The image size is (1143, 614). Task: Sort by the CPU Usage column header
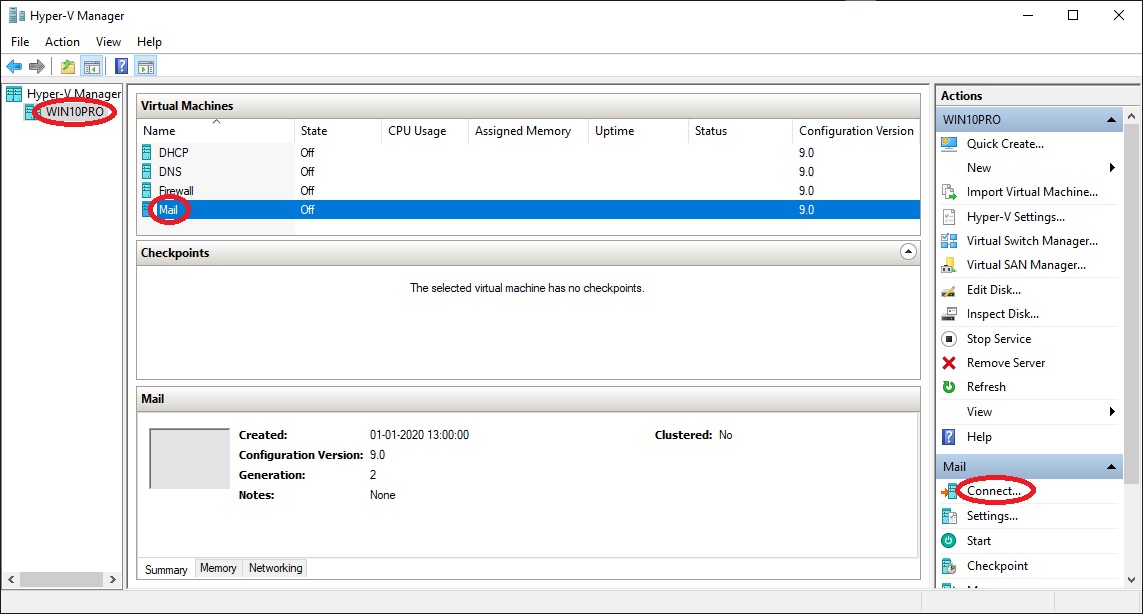(x=424, y=131)
